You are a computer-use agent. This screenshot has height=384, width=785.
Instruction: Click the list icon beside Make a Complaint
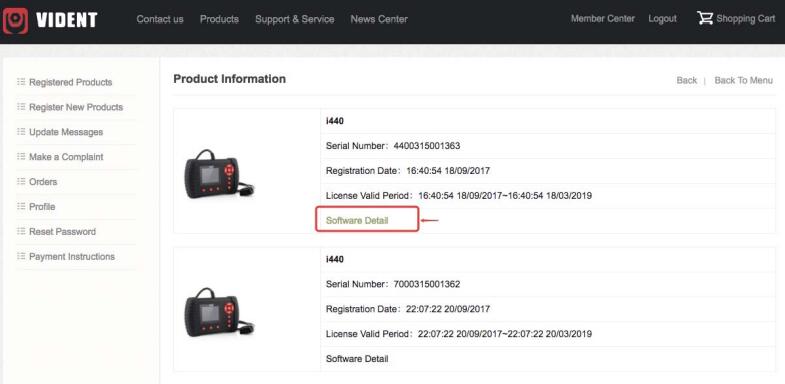pyautogui.click(x=21, y=157)
